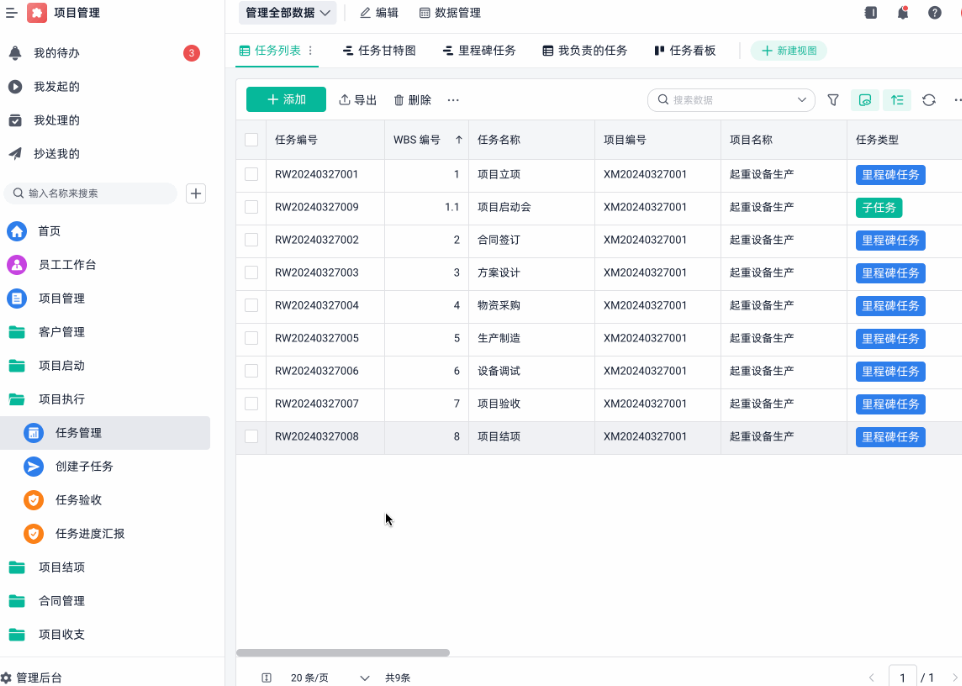Click the green 添加 button
The height and width of the screenshot is (686, 962).
point(286,100)
